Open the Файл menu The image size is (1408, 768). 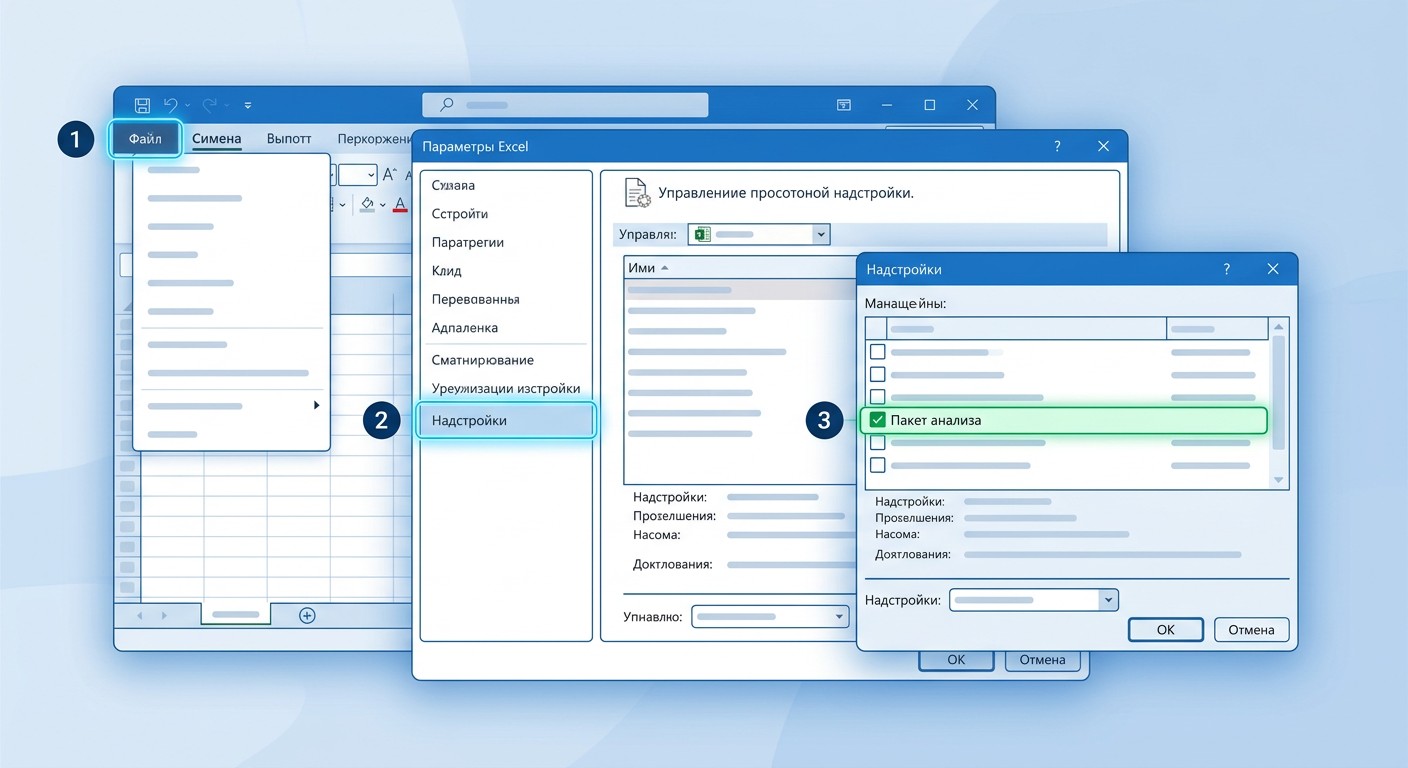[145, 139]
